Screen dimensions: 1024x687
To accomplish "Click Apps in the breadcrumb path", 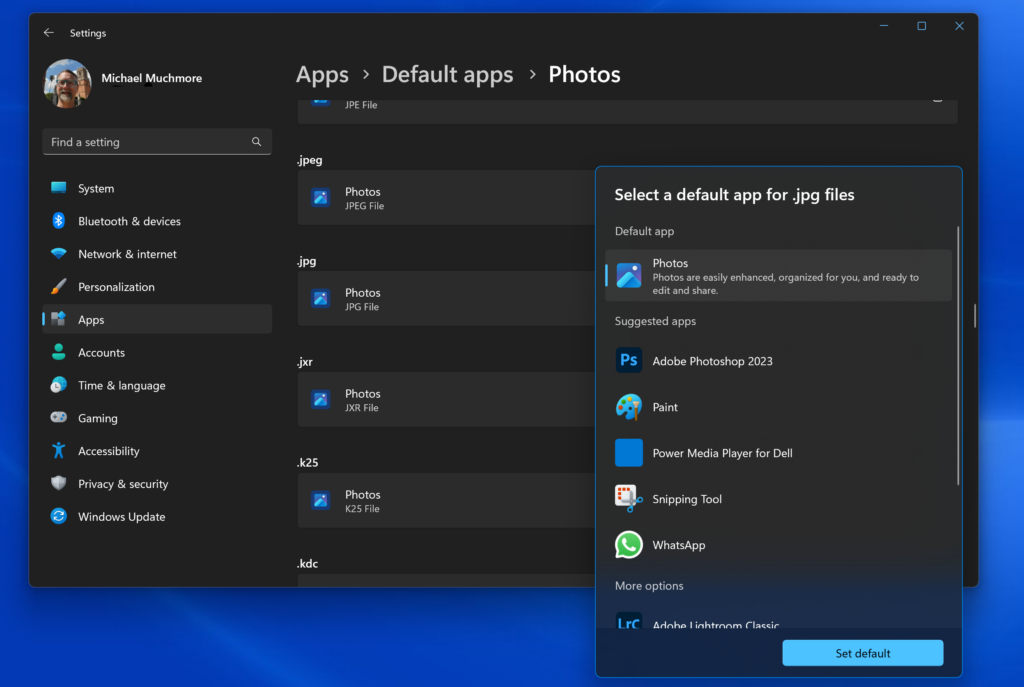I will click(x=322, y=75).
